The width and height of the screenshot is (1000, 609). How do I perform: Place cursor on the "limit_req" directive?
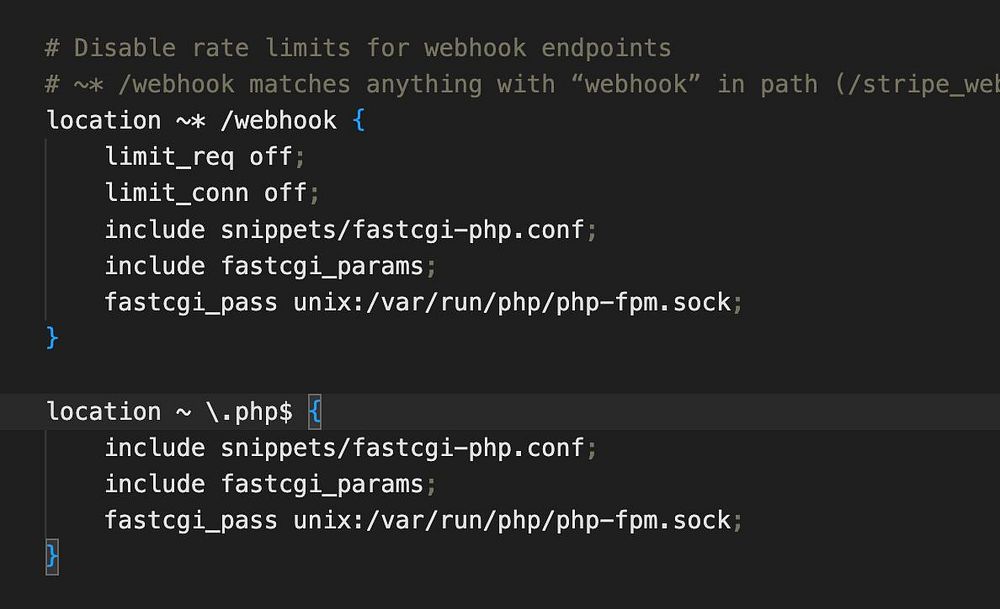169,157
